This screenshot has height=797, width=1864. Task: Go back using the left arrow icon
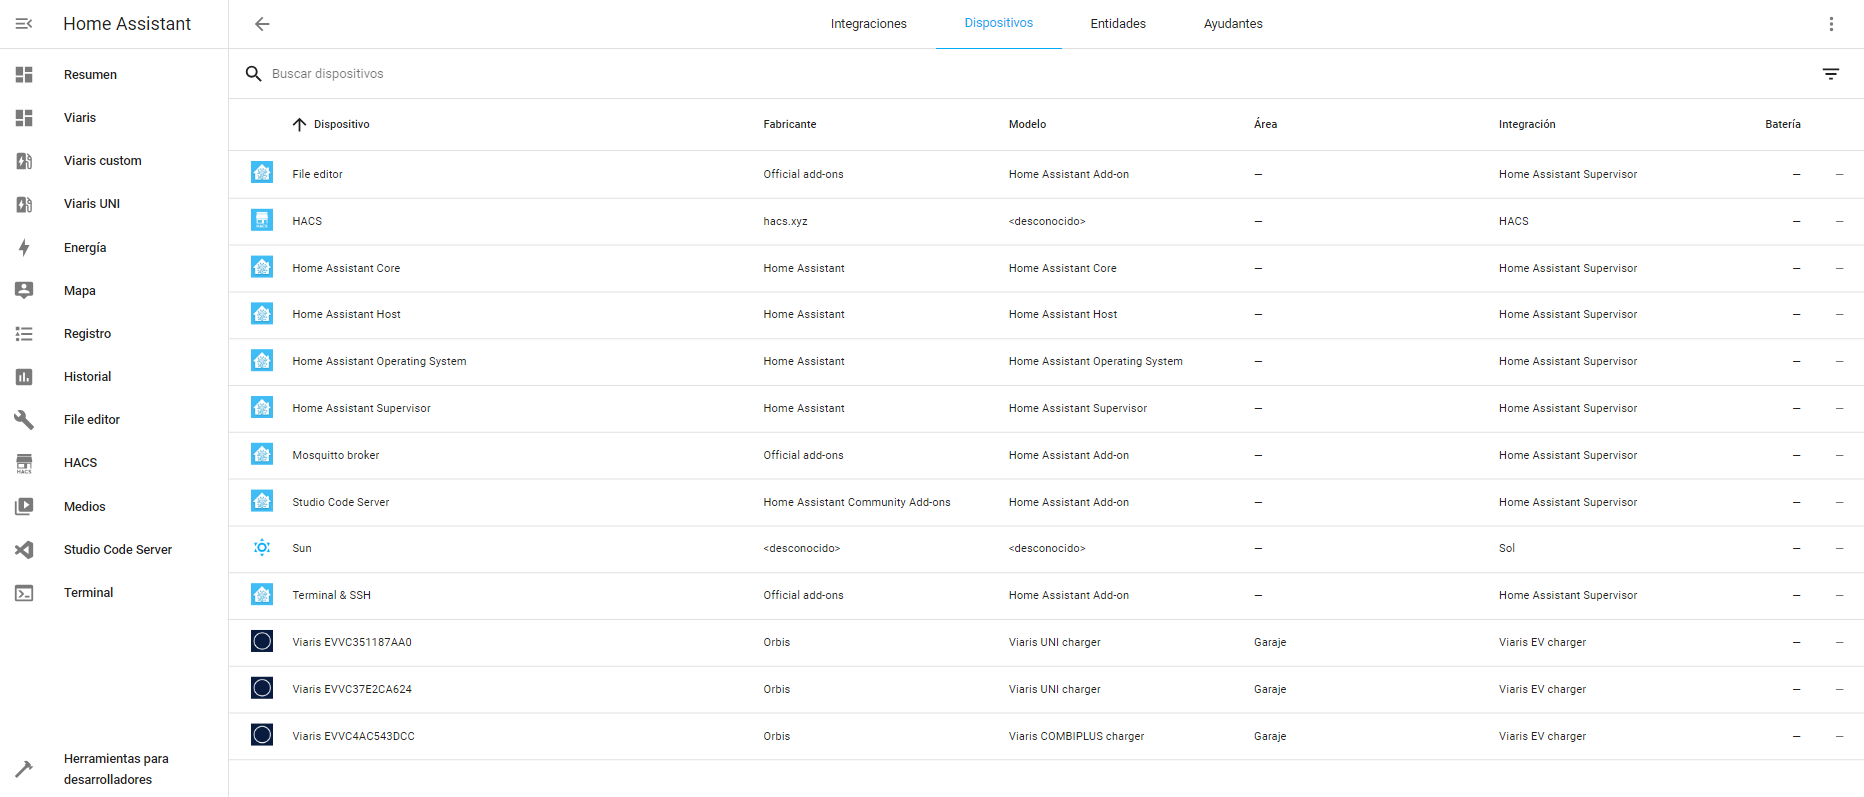(262, 24)
